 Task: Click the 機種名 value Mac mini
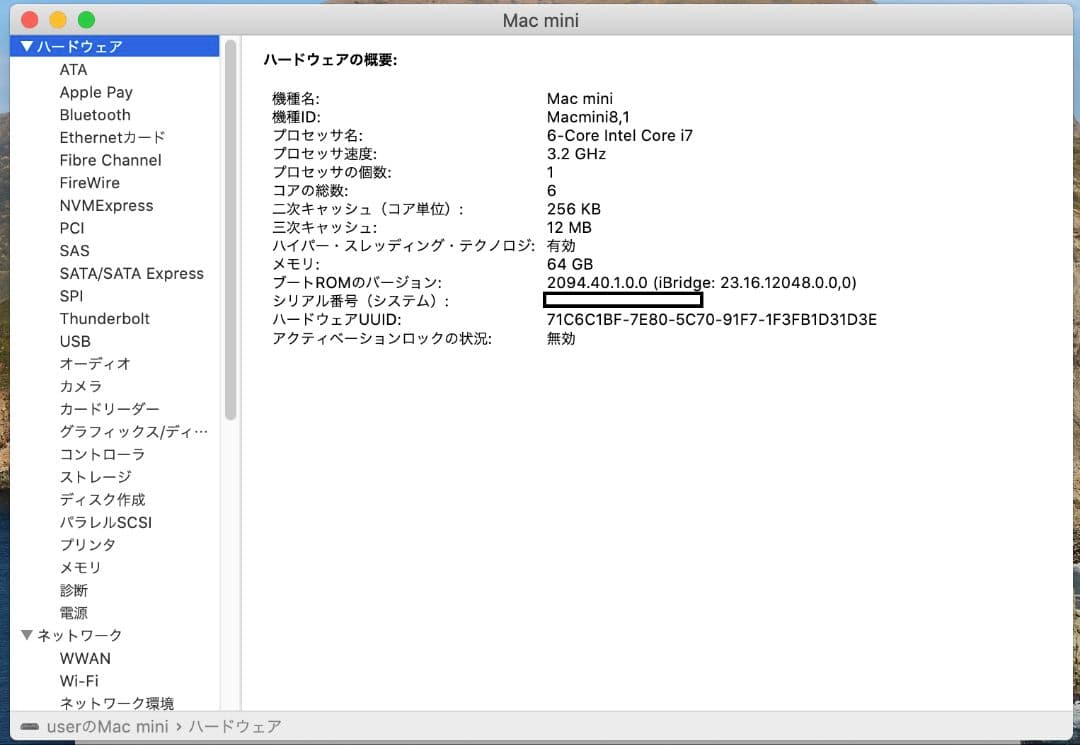pos(579,98)
